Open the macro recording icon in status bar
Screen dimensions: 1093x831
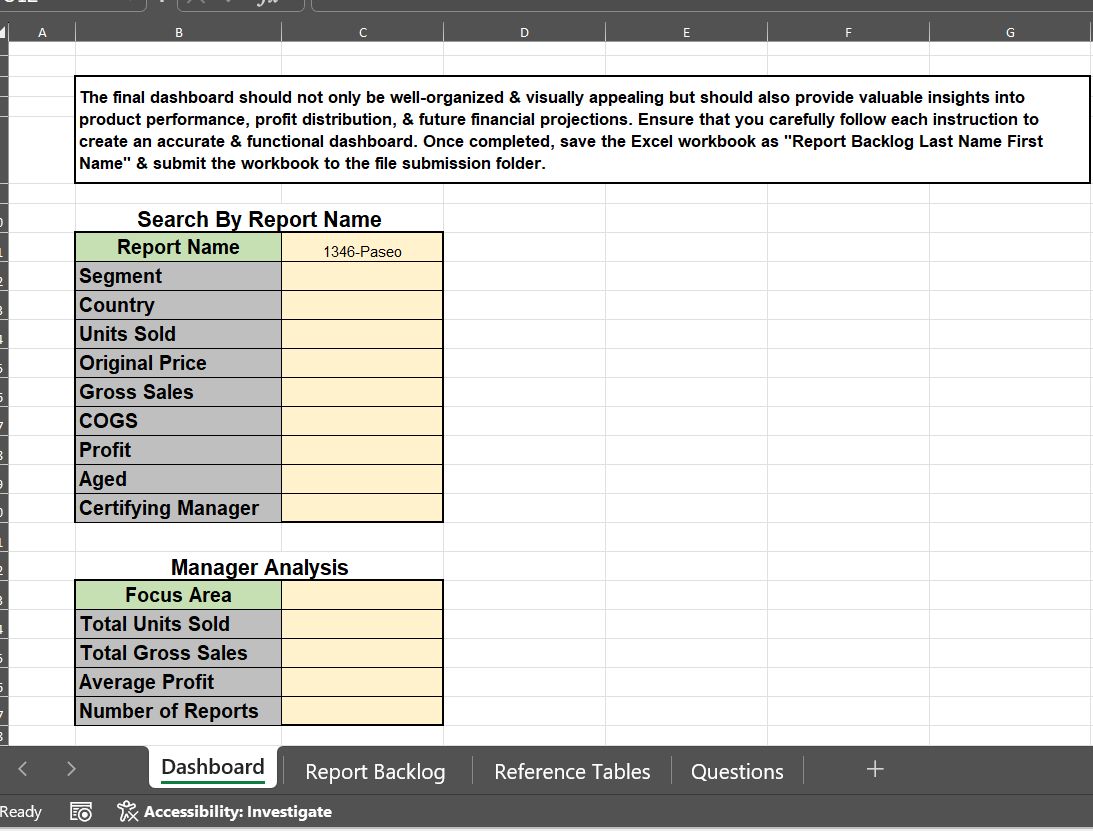pyautogui.click(x=80, y=811)
